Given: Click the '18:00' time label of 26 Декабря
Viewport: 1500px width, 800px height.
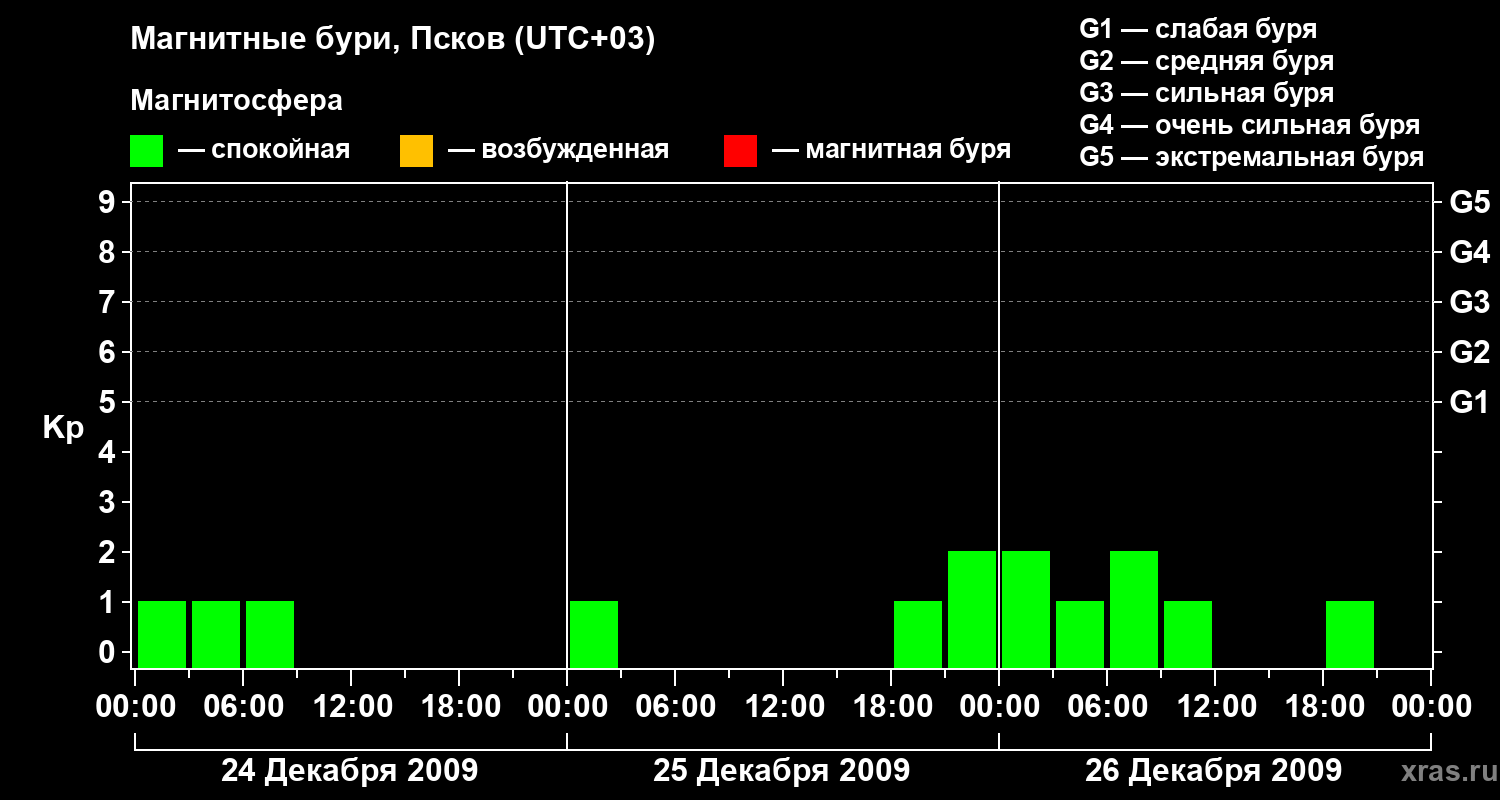Looking at the screenshot, I should pos(1323,707).
